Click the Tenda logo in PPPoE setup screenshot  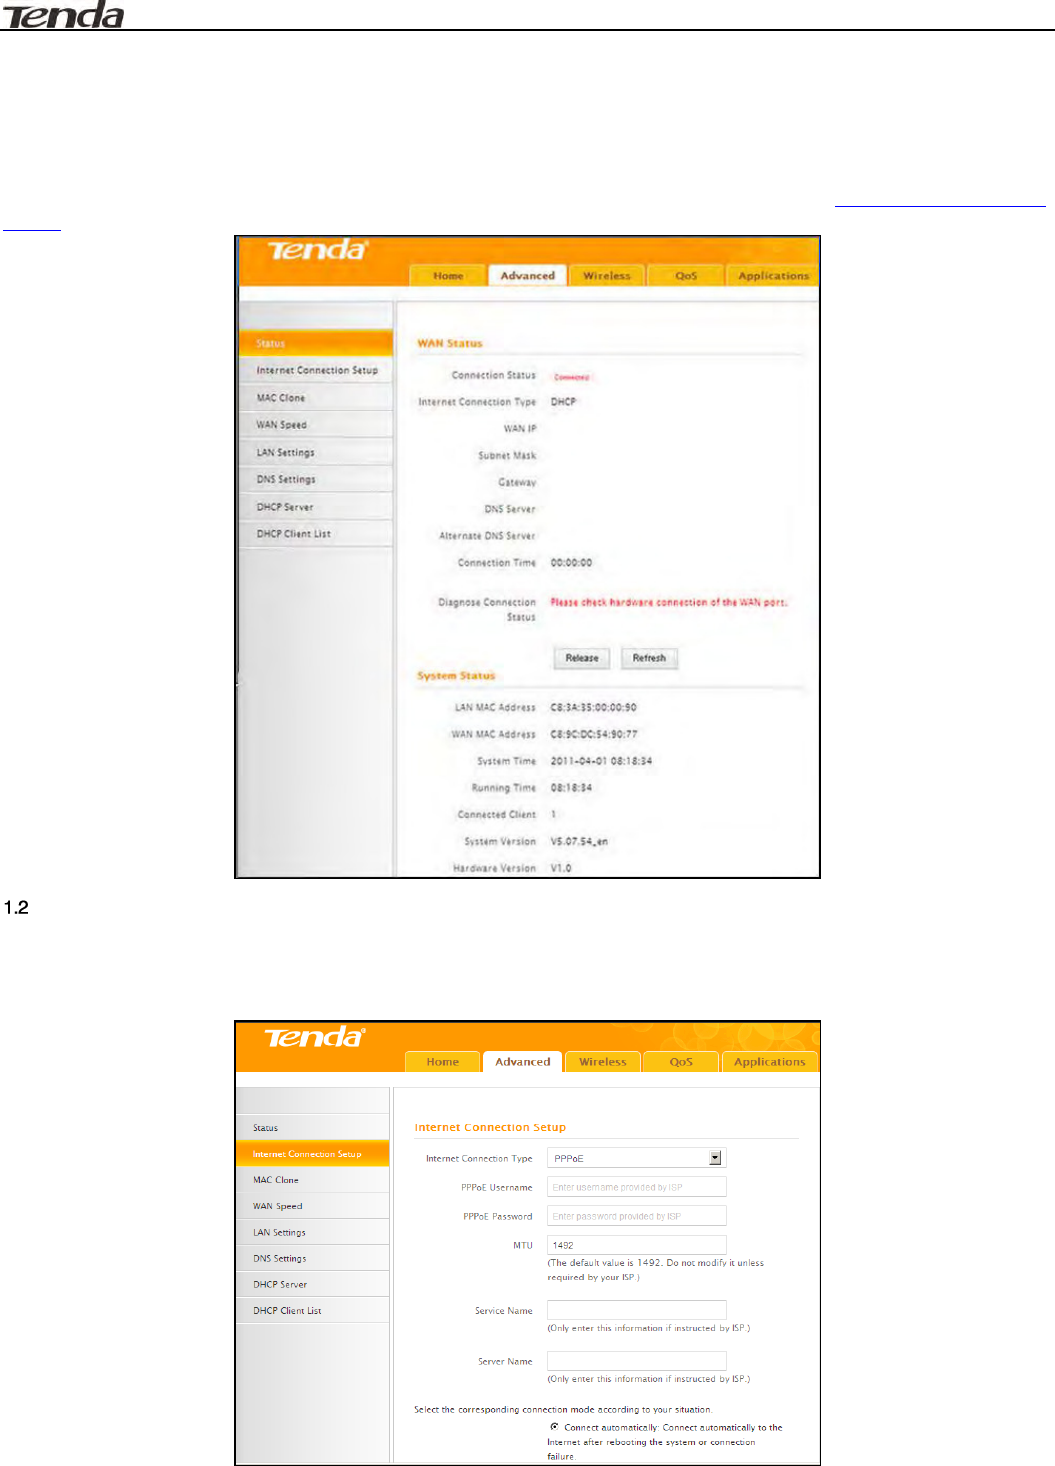coord(314,1037)
